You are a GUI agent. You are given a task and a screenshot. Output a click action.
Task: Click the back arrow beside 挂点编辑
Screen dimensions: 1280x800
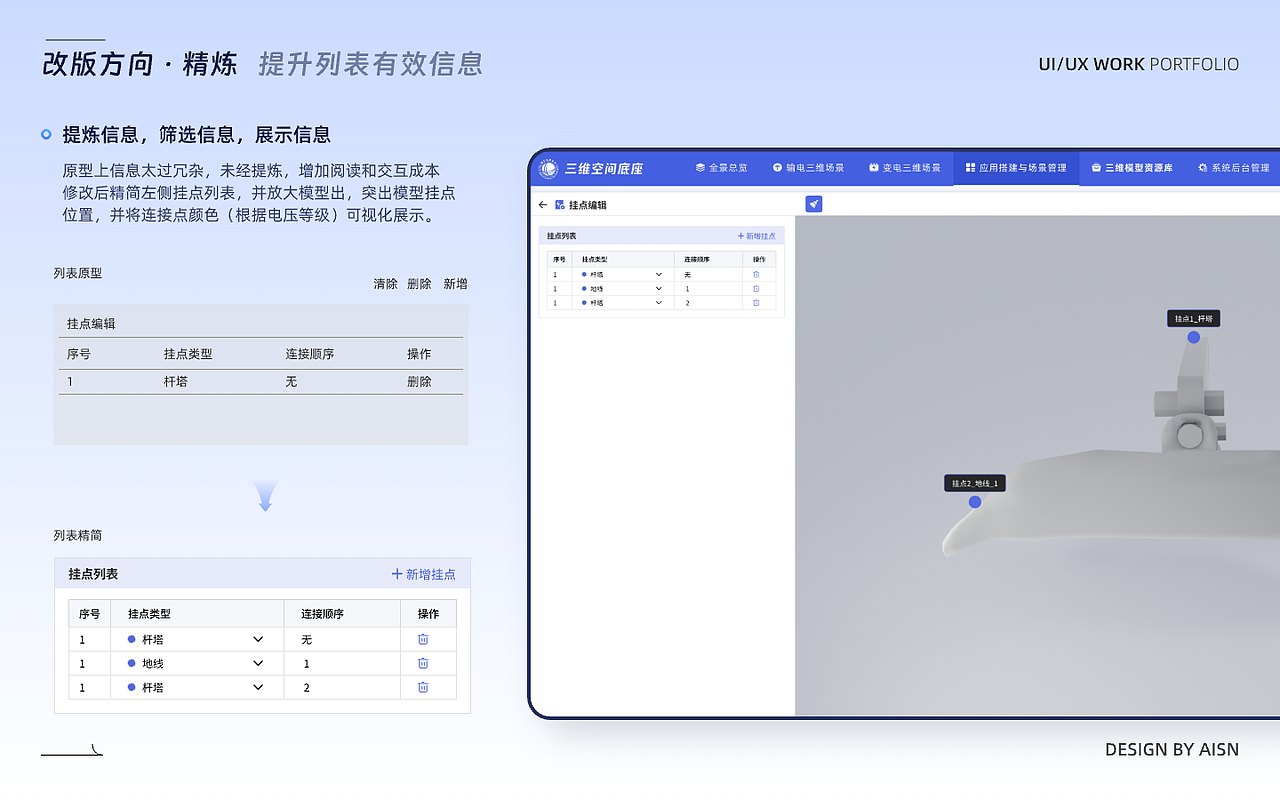[x=544, y=204]
